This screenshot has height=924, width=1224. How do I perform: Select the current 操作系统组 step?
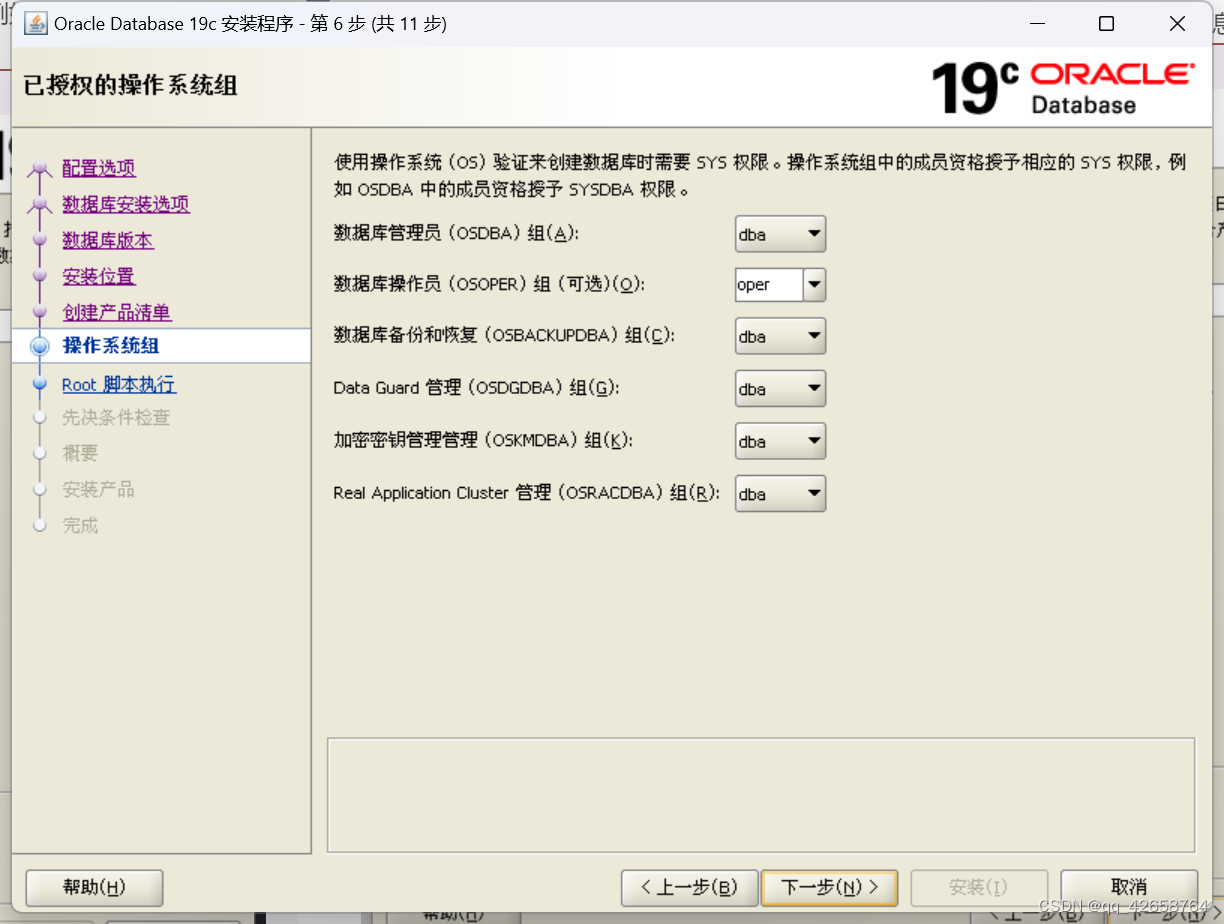(111, 346)
